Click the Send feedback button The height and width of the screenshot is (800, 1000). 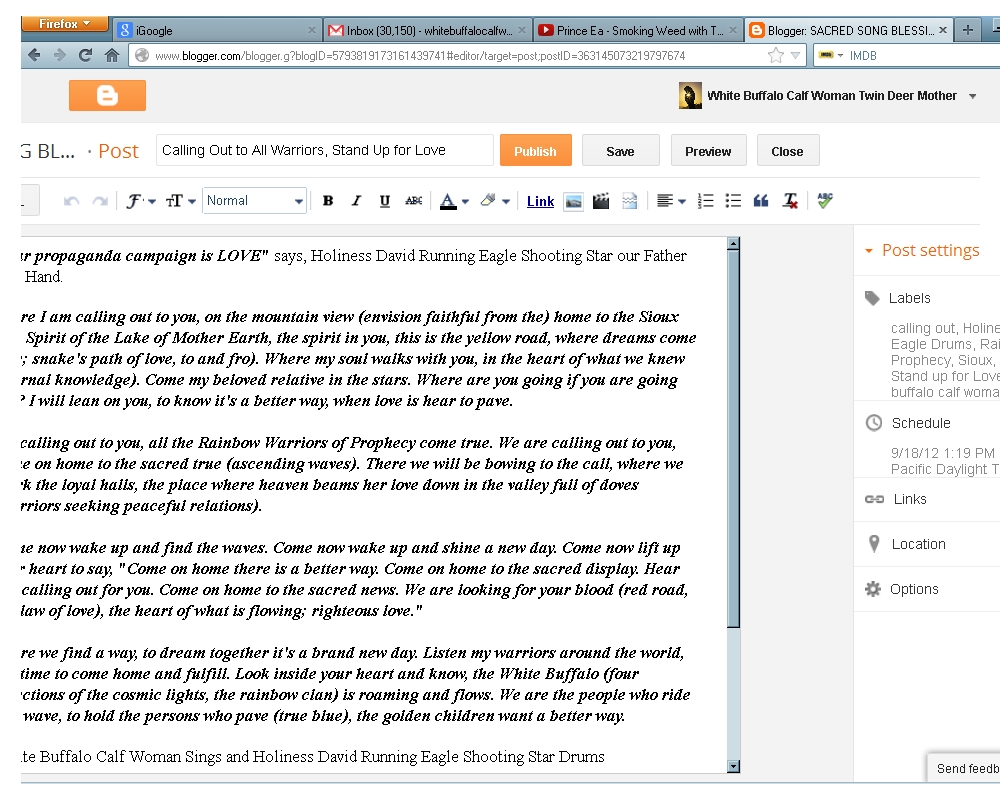pyautogui.click(x=964, y=768)
